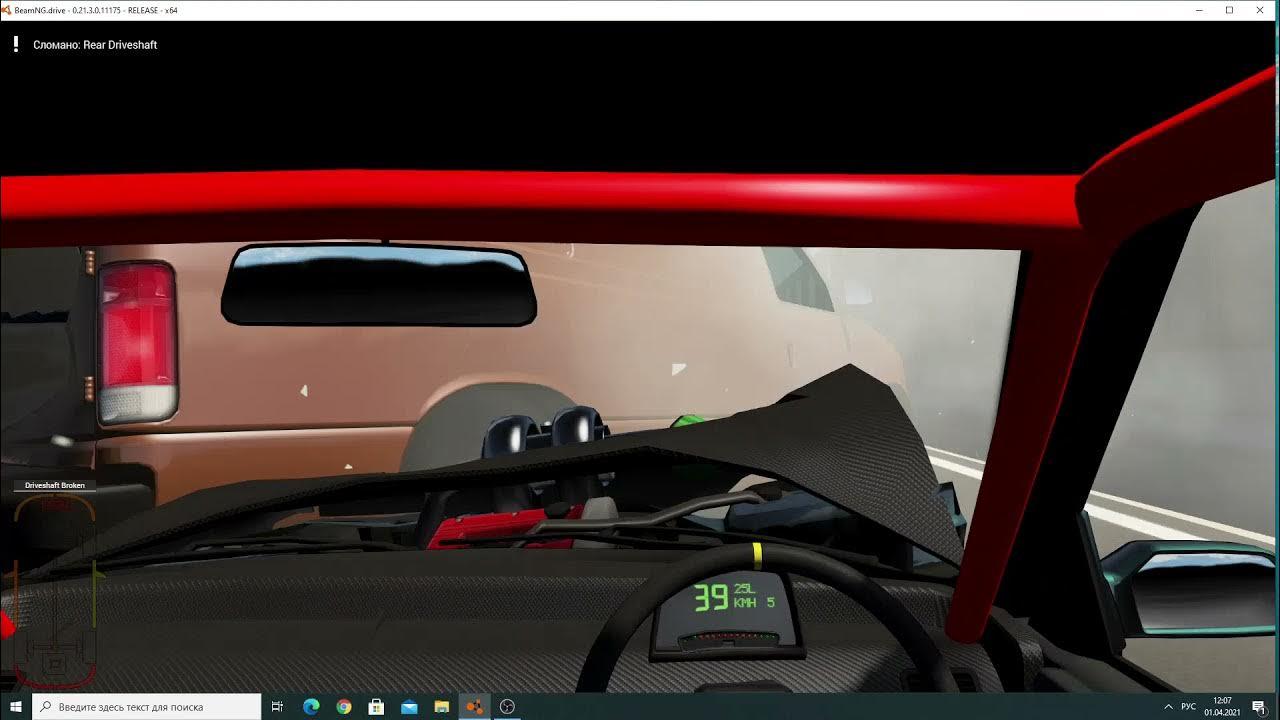Screen dimensions: 1280x720
Task: Launch Microsoft Edge from the taskbar
Action: (311, 707)
